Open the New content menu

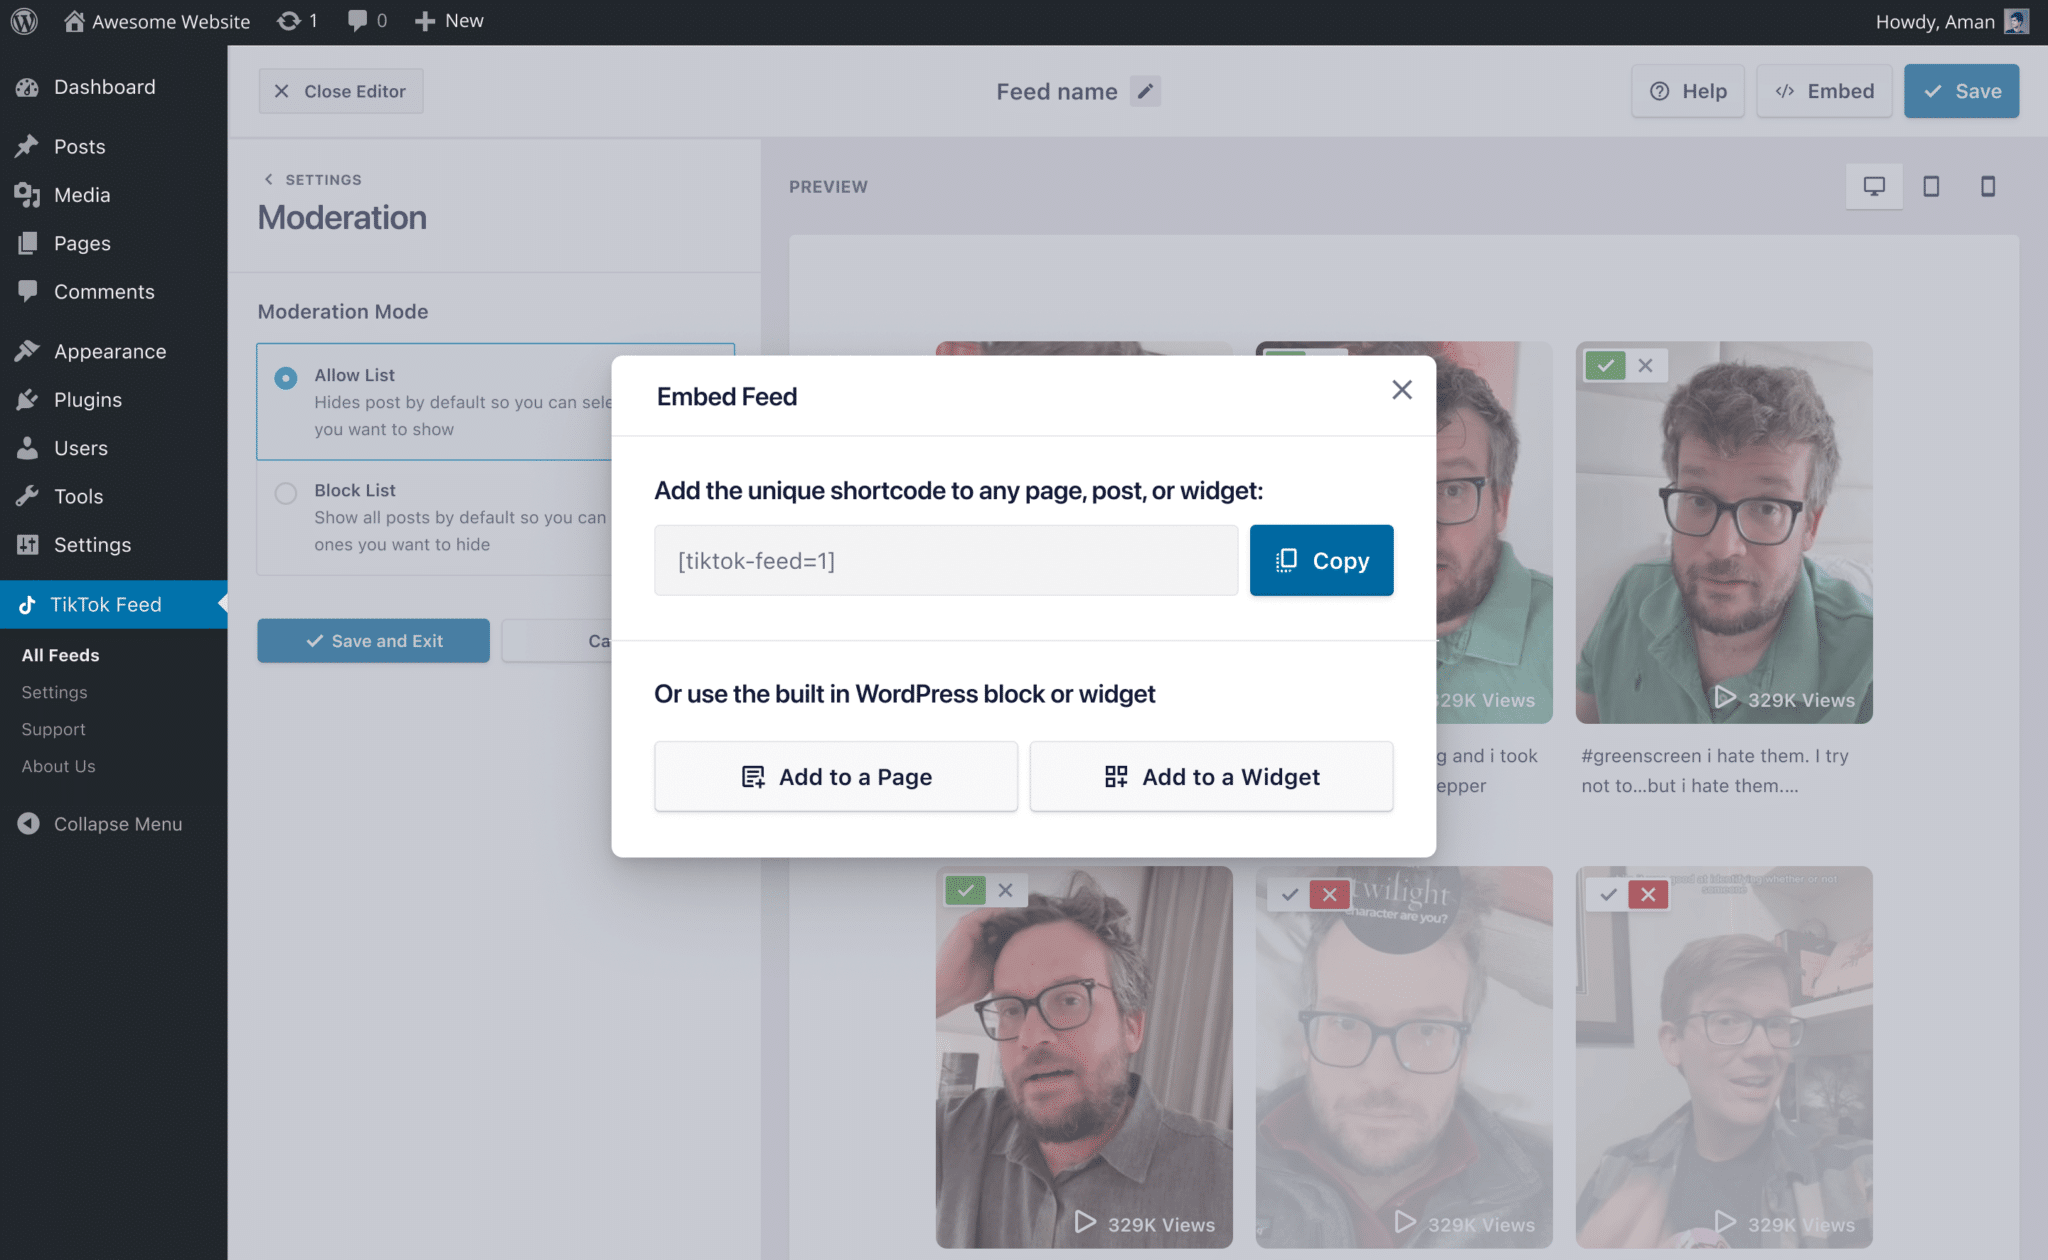coord(449,21)
